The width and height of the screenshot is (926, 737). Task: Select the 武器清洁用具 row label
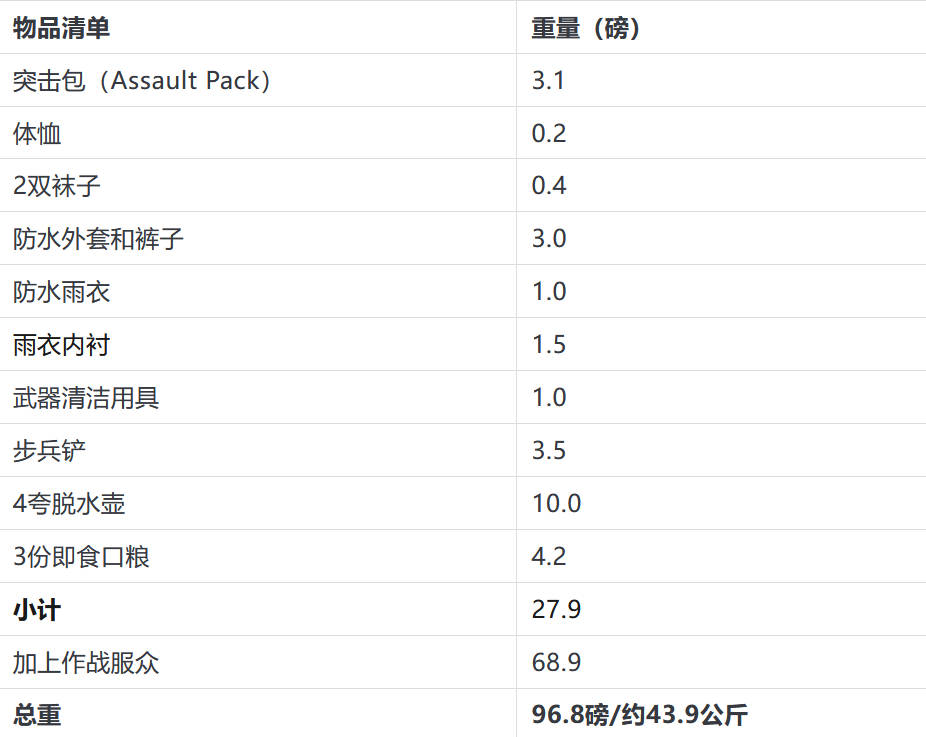tap(86, 397)
